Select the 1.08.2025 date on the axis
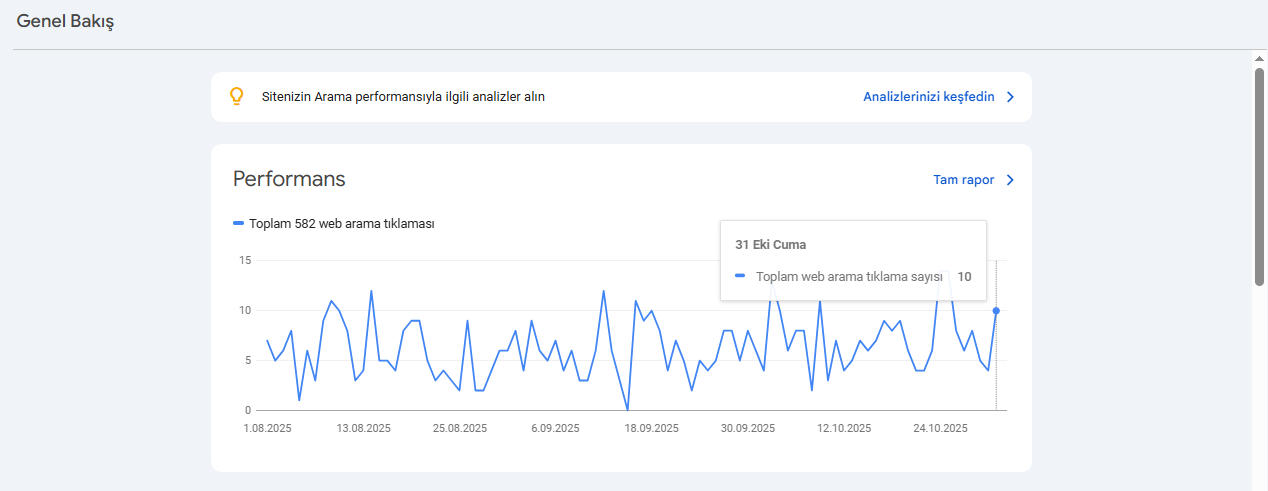Viewport: 1268px width, 491px height. [268, 428]
